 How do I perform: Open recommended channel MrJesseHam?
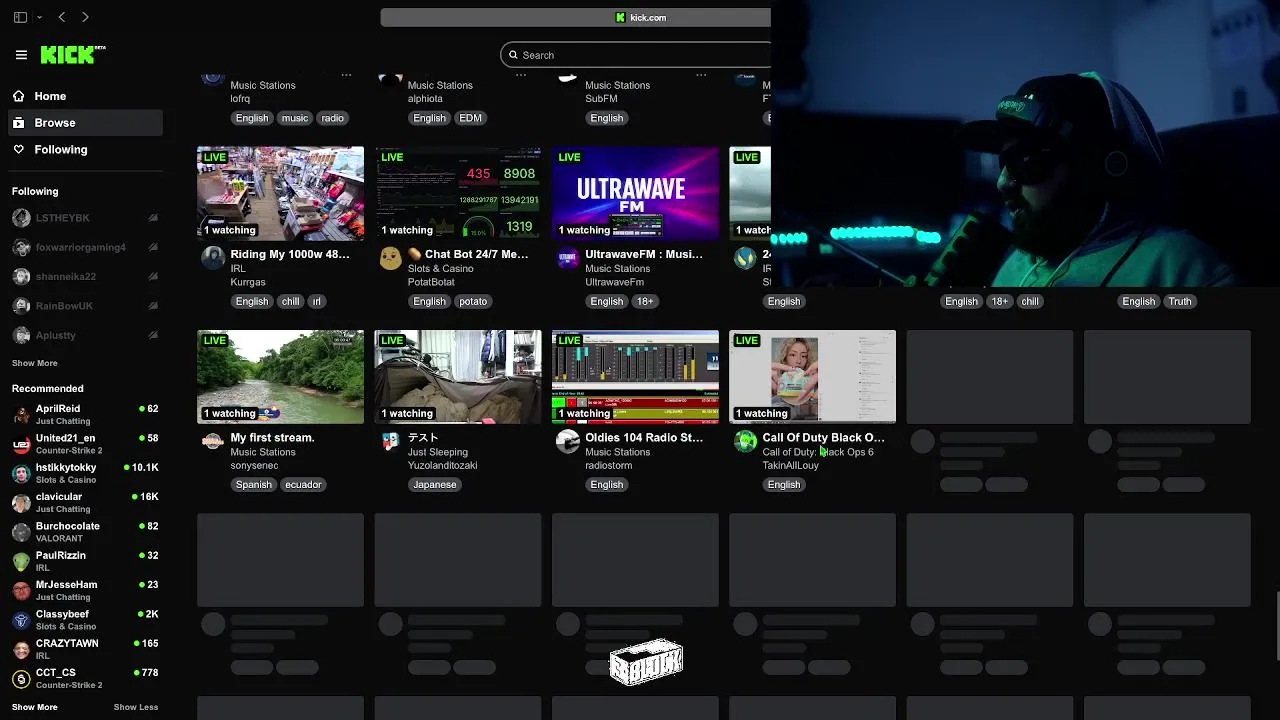[85, 590]
